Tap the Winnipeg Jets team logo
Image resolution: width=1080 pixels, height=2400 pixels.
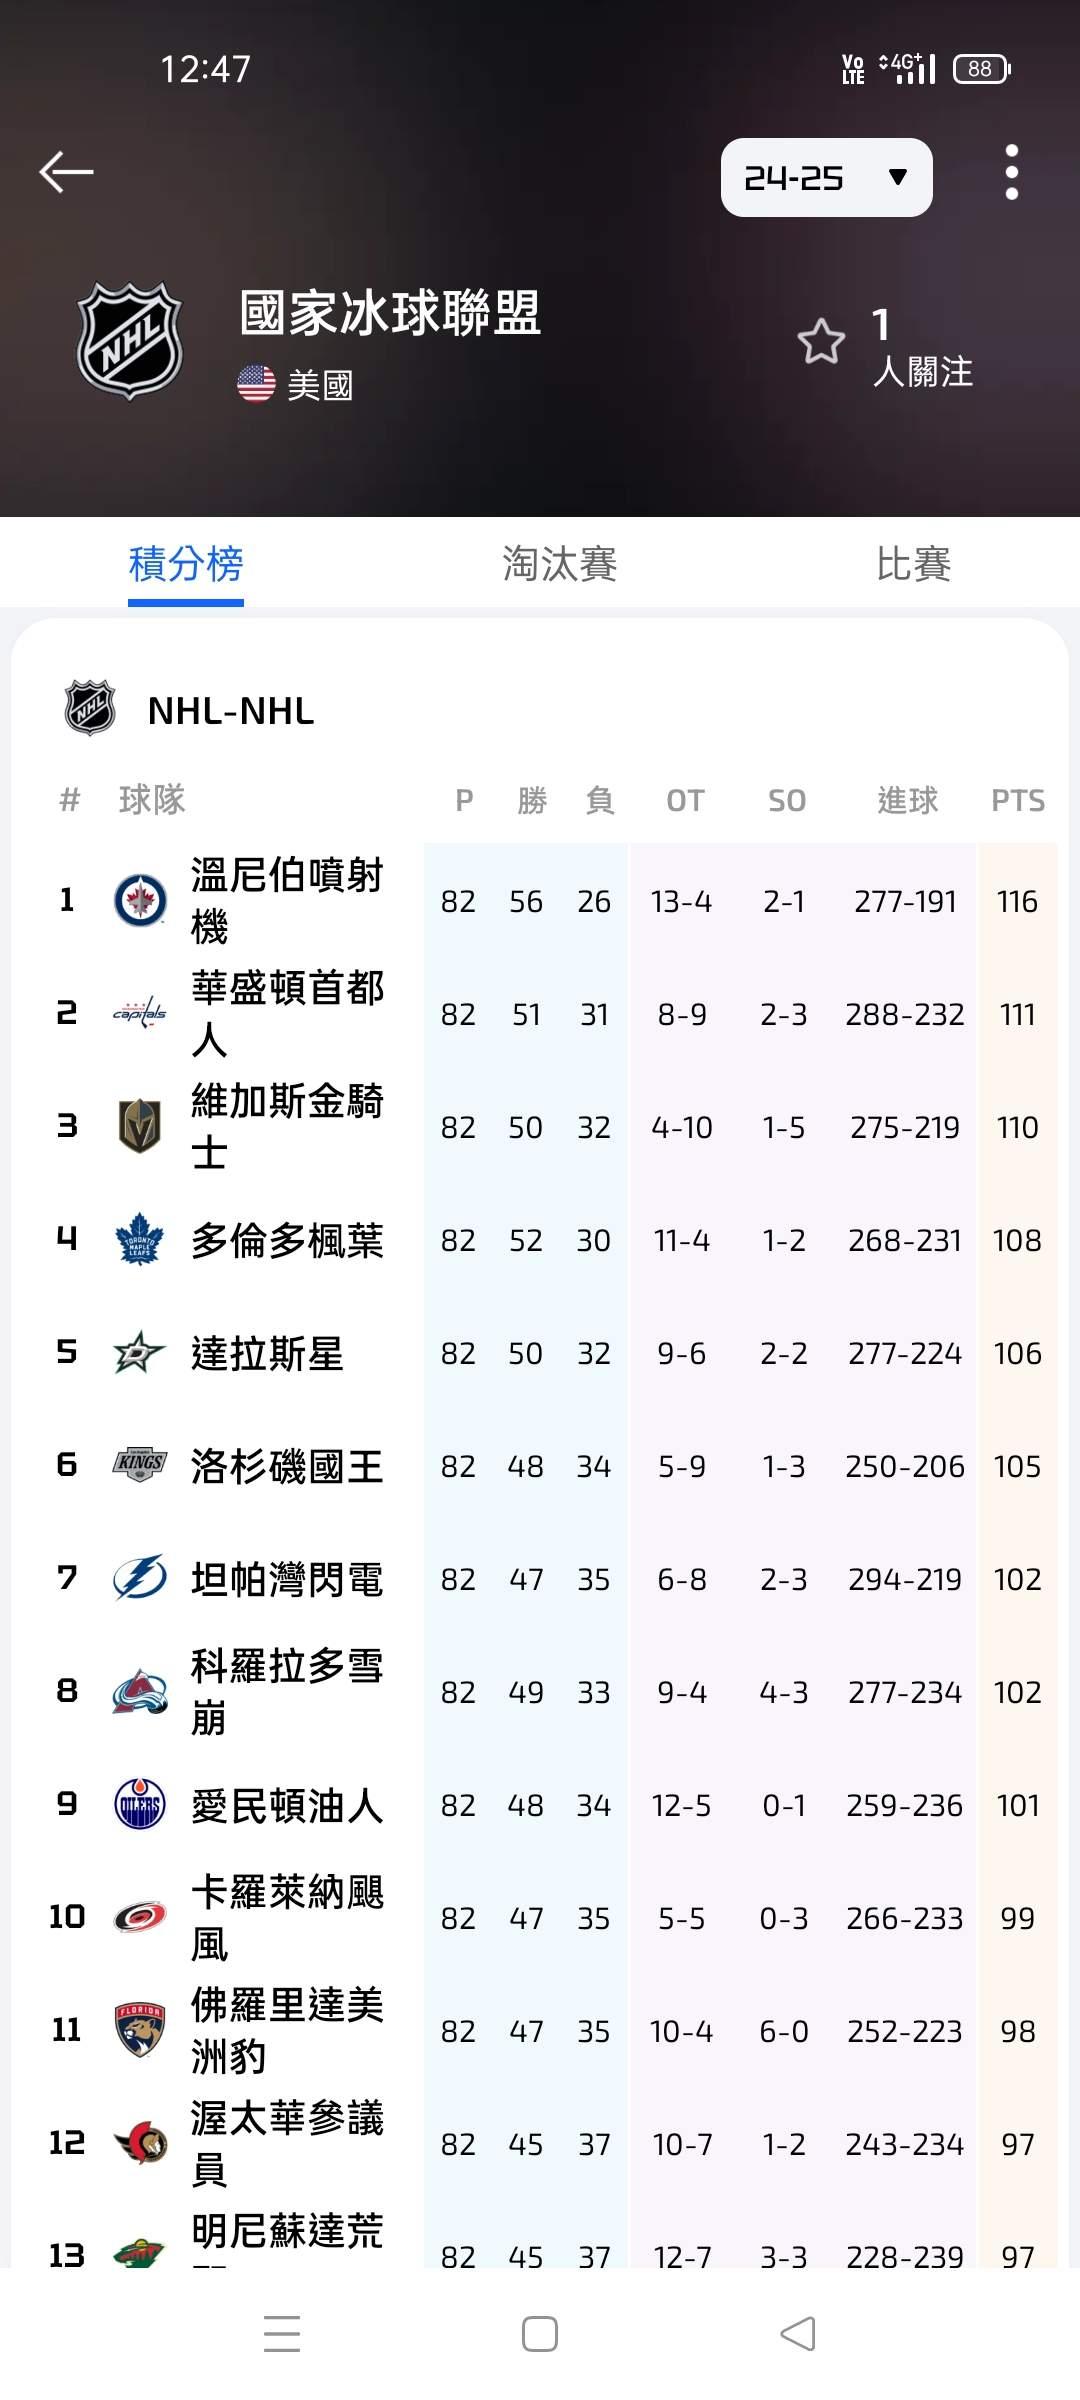[x=140, y=900]
